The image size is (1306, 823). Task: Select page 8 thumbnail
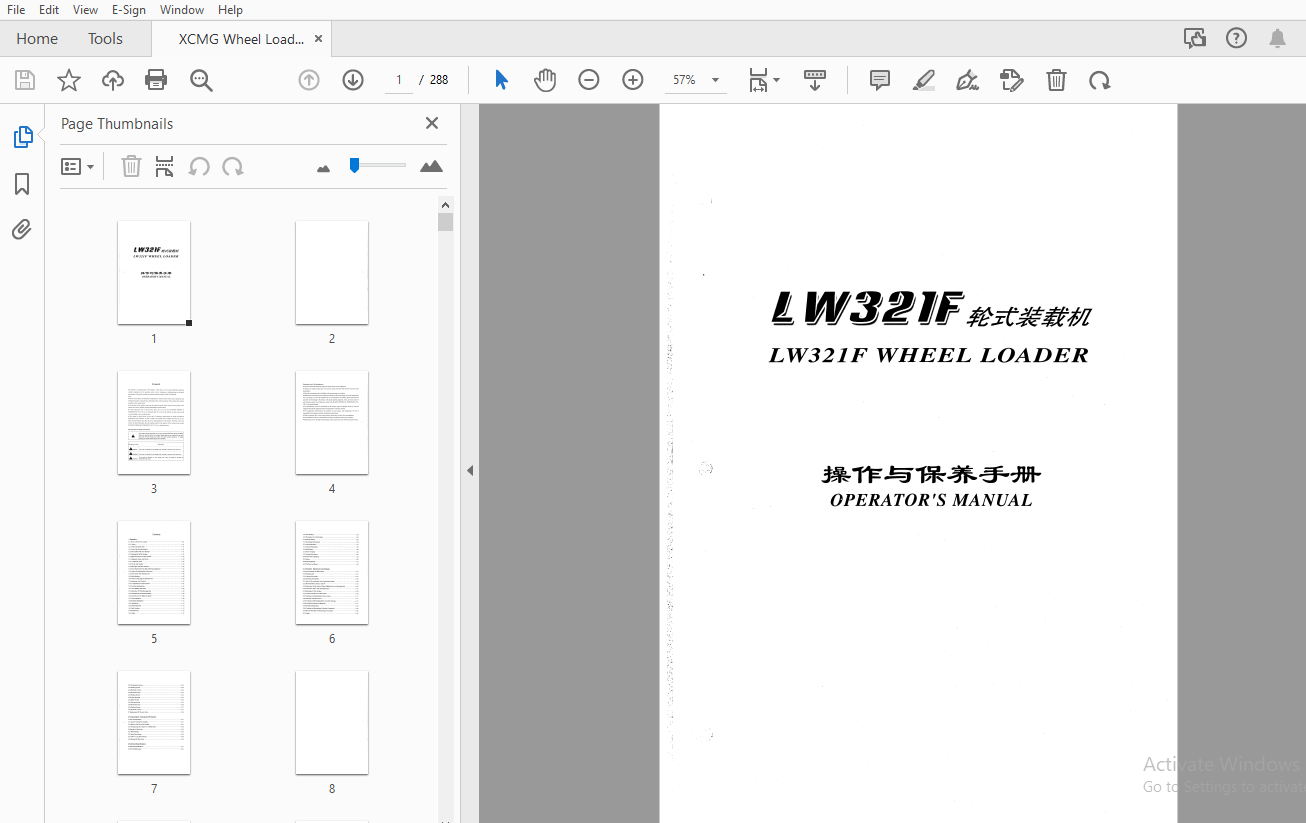point(332,723)
